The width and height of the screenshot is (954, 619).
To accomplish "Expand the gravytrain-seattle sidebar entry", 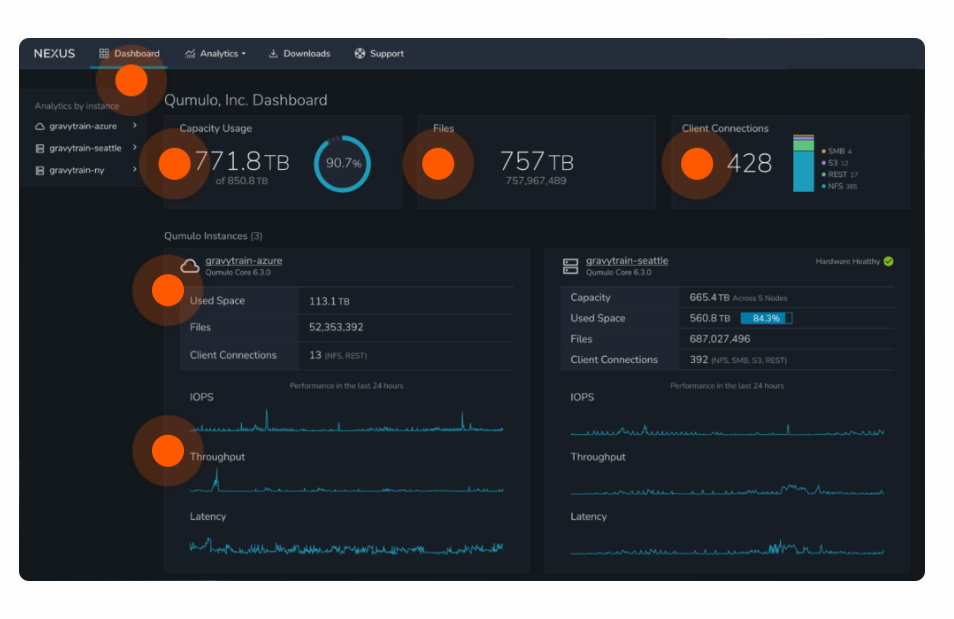I will [133, 148].
